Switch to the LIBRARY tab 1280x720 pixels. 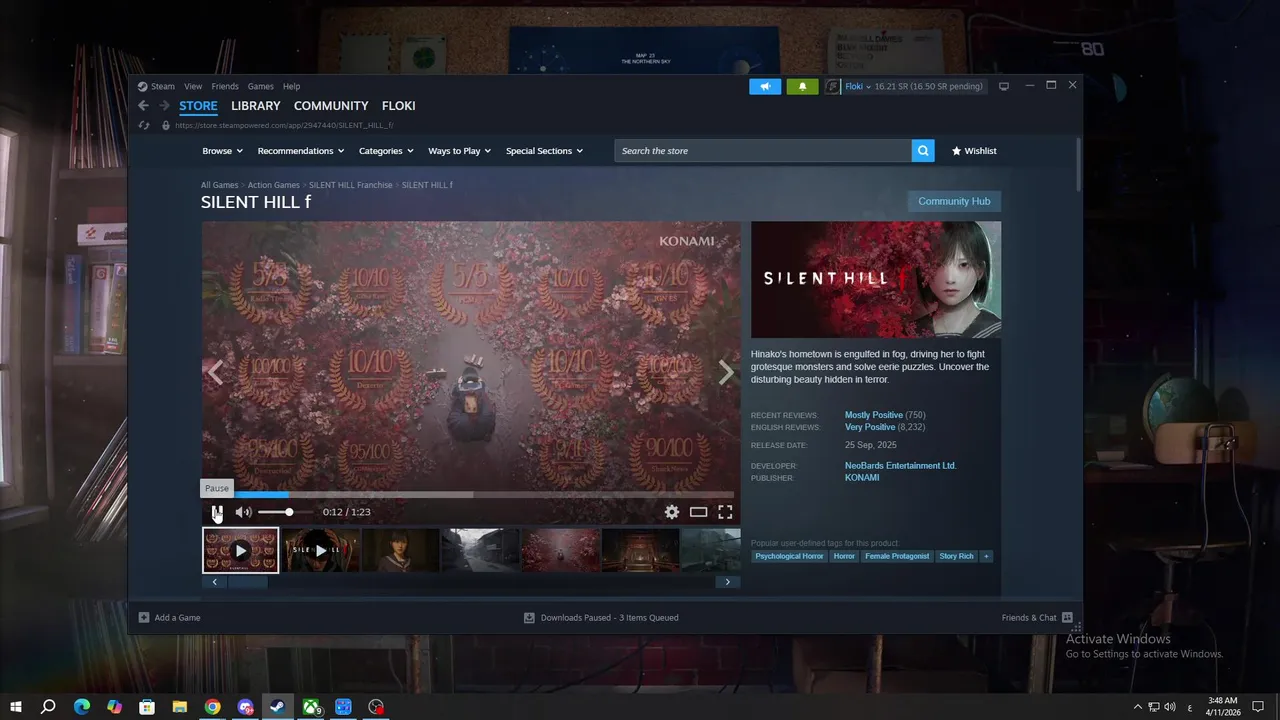click(256, 106)
